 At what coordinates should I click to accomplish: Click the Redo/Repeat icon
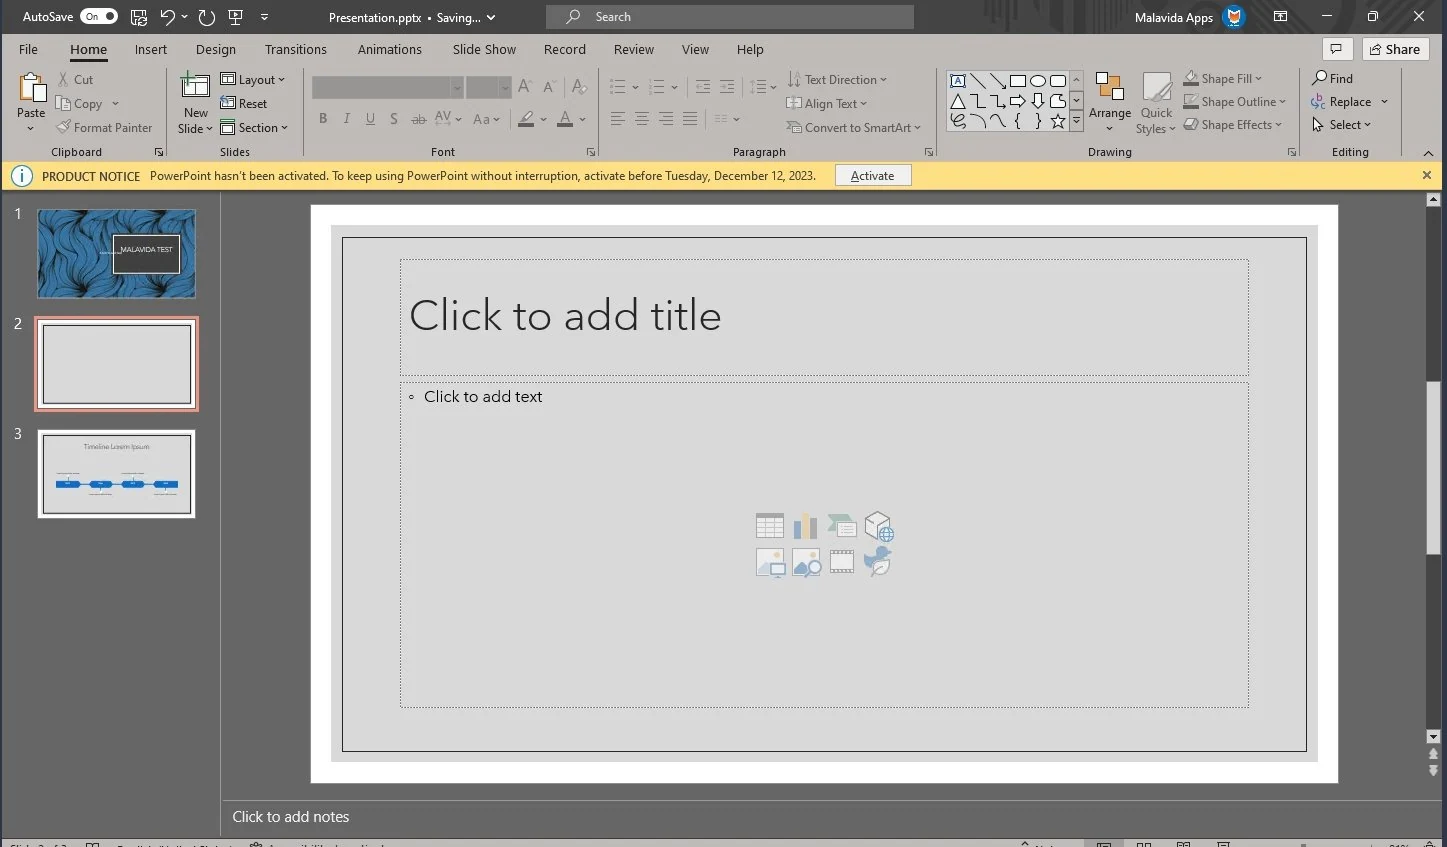click(x=207, y=17)
